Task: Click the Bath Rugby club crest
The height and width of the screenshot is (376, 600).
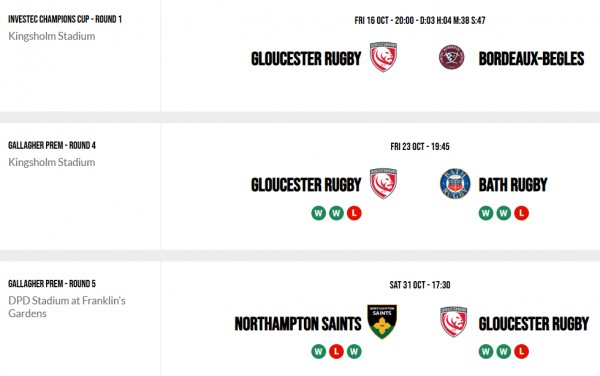Action: pos(455,184)
